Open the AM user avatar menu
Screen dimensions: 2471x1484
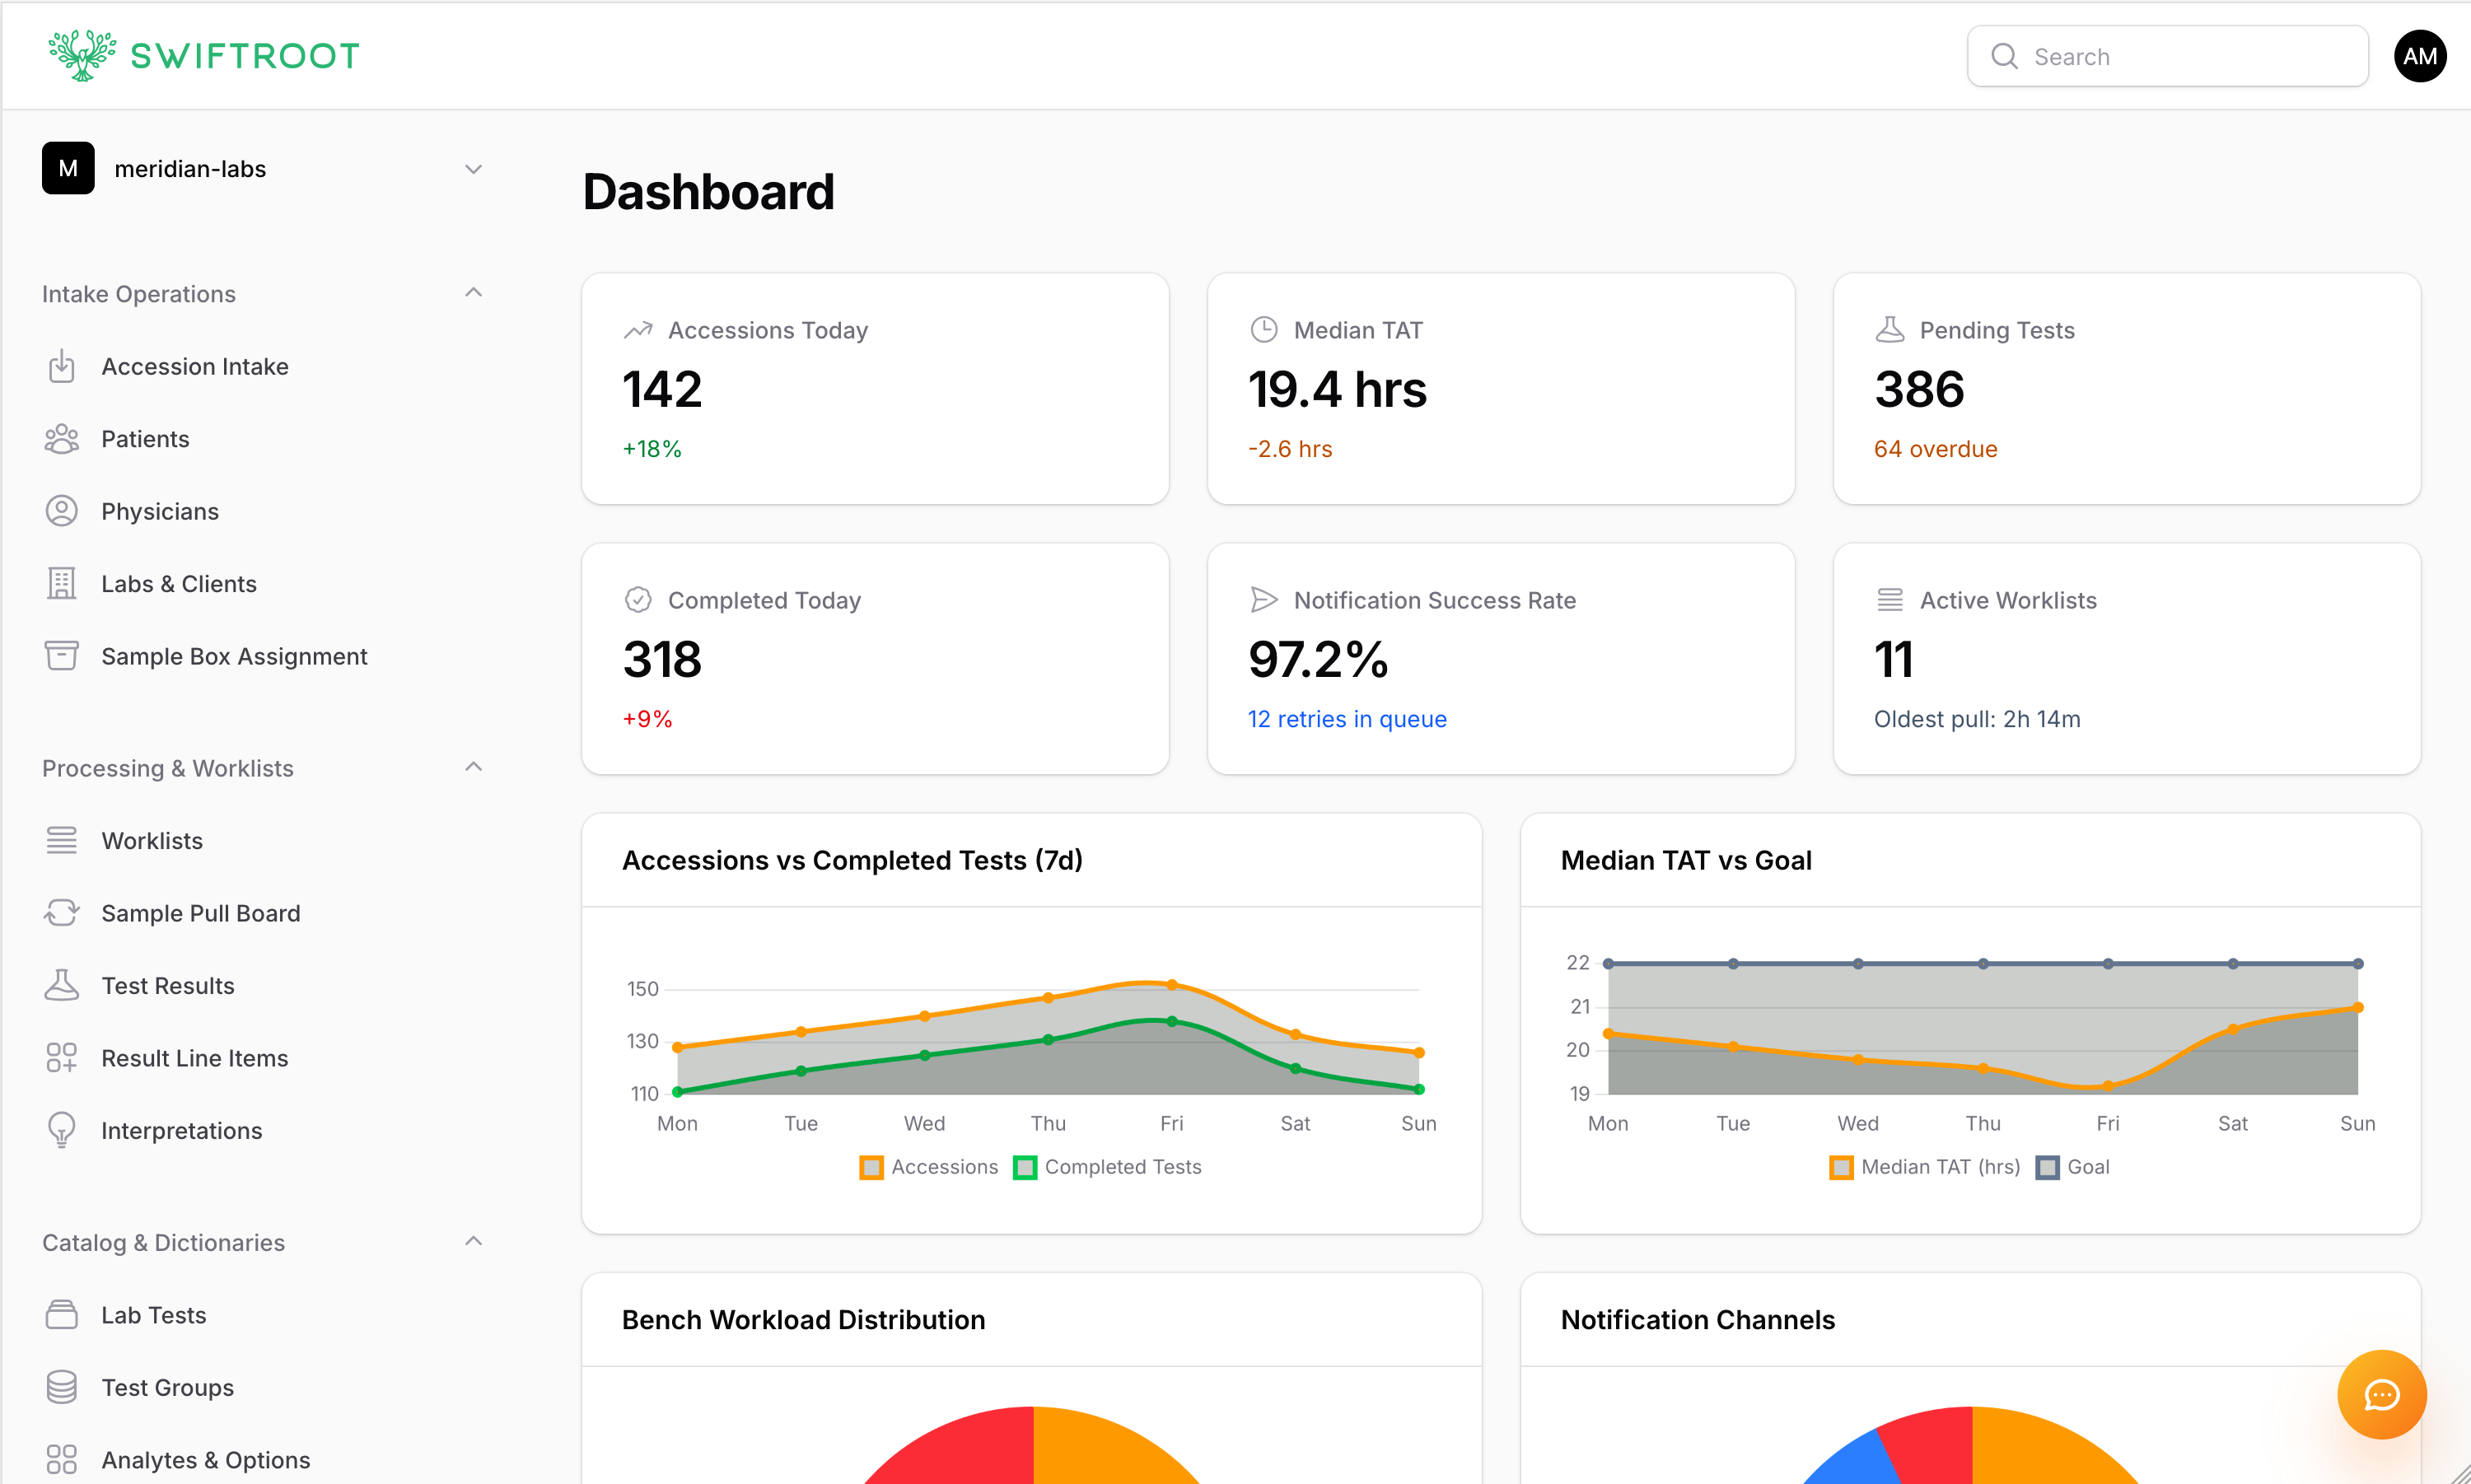pyautogui.click(x=2419, y=56)
